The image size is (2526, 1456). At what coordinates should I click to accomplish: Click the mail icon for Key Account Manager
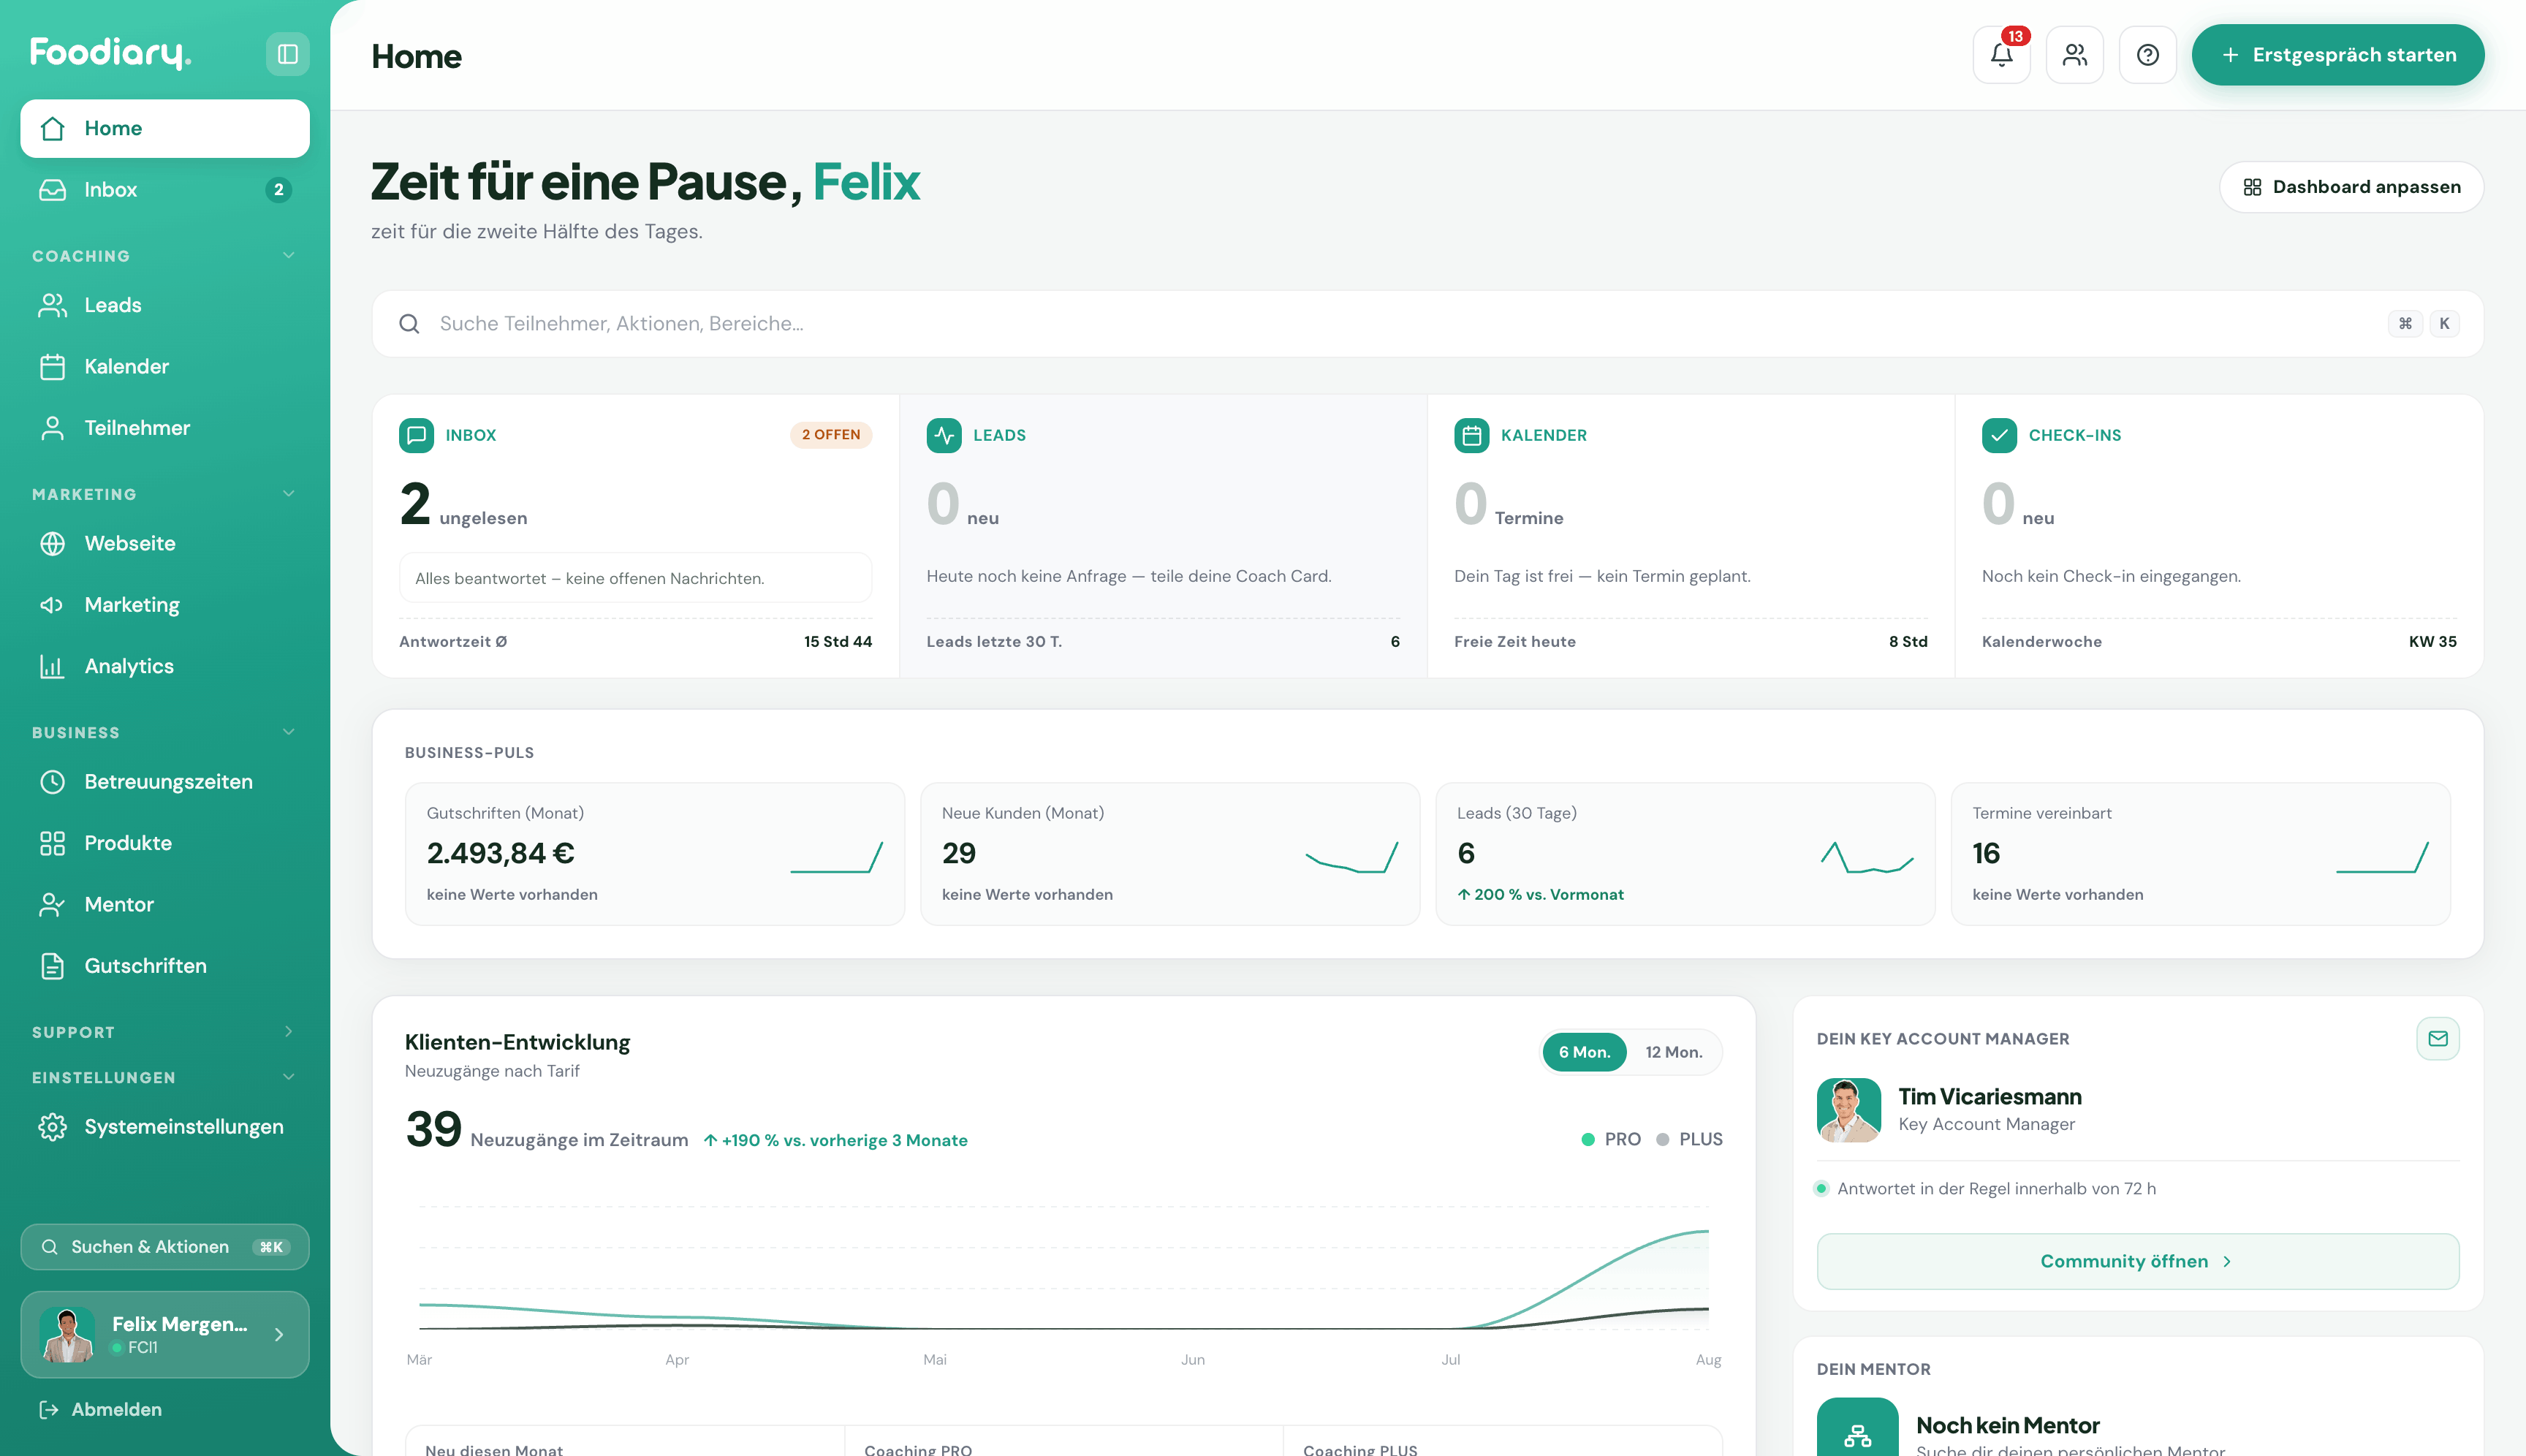[2437, 1038]
